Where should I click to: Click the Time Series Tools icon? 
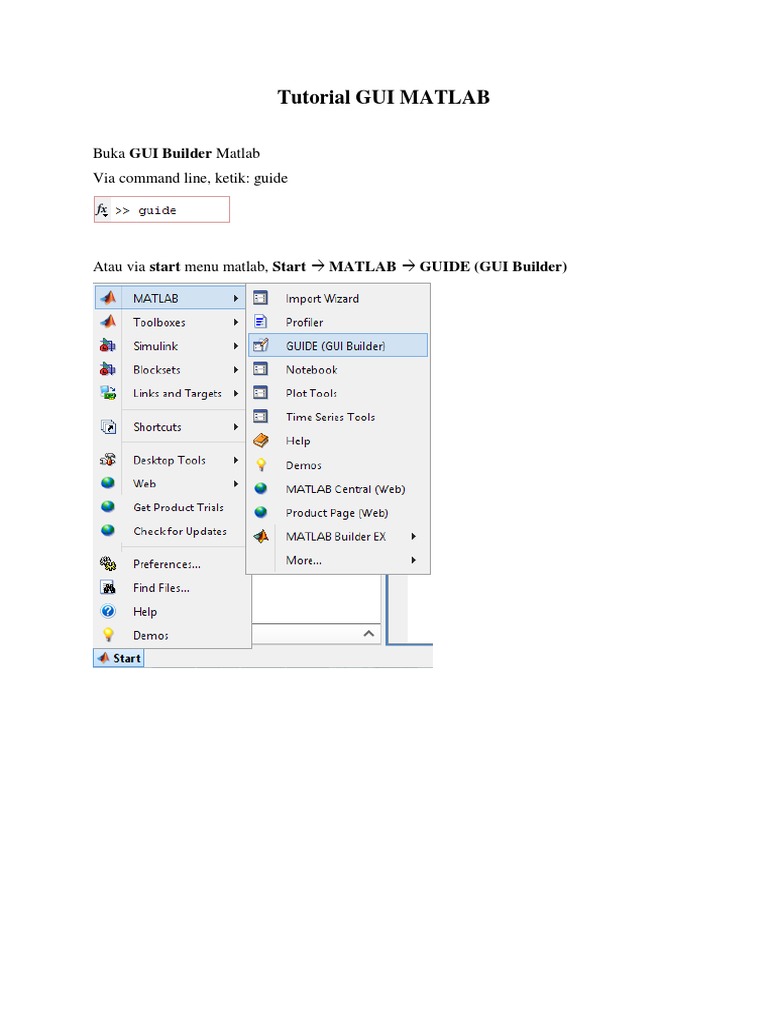(261, 416)
